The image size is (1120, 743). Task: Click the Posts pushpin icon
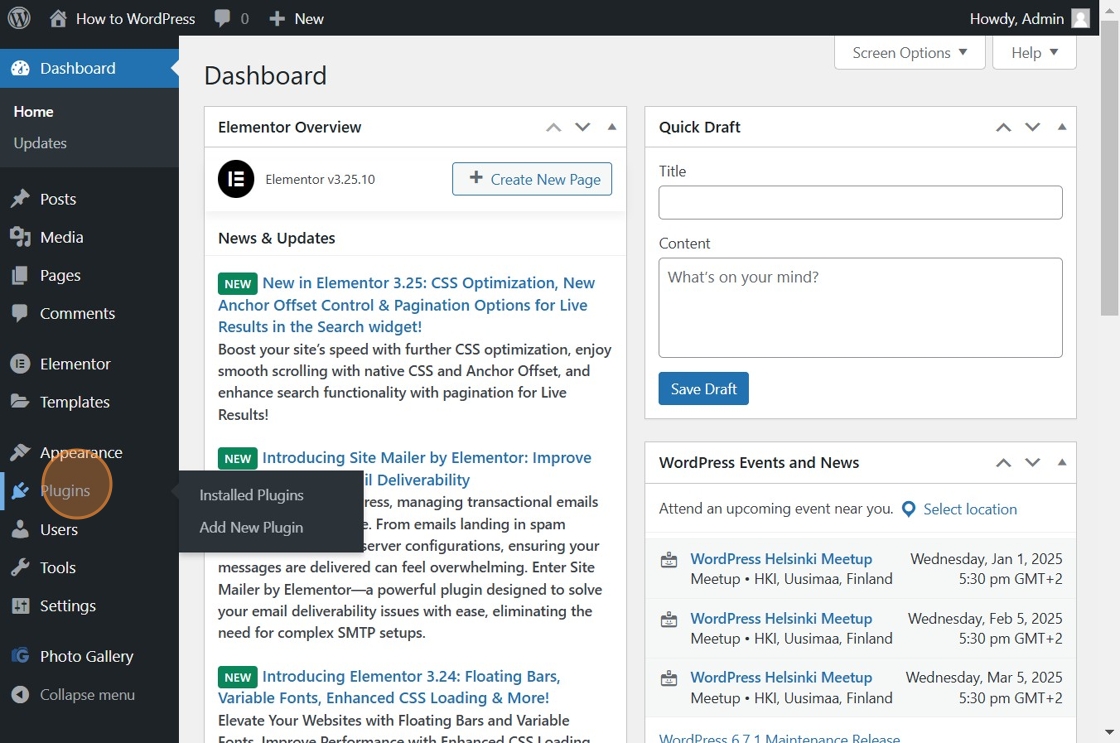(20, 199)
